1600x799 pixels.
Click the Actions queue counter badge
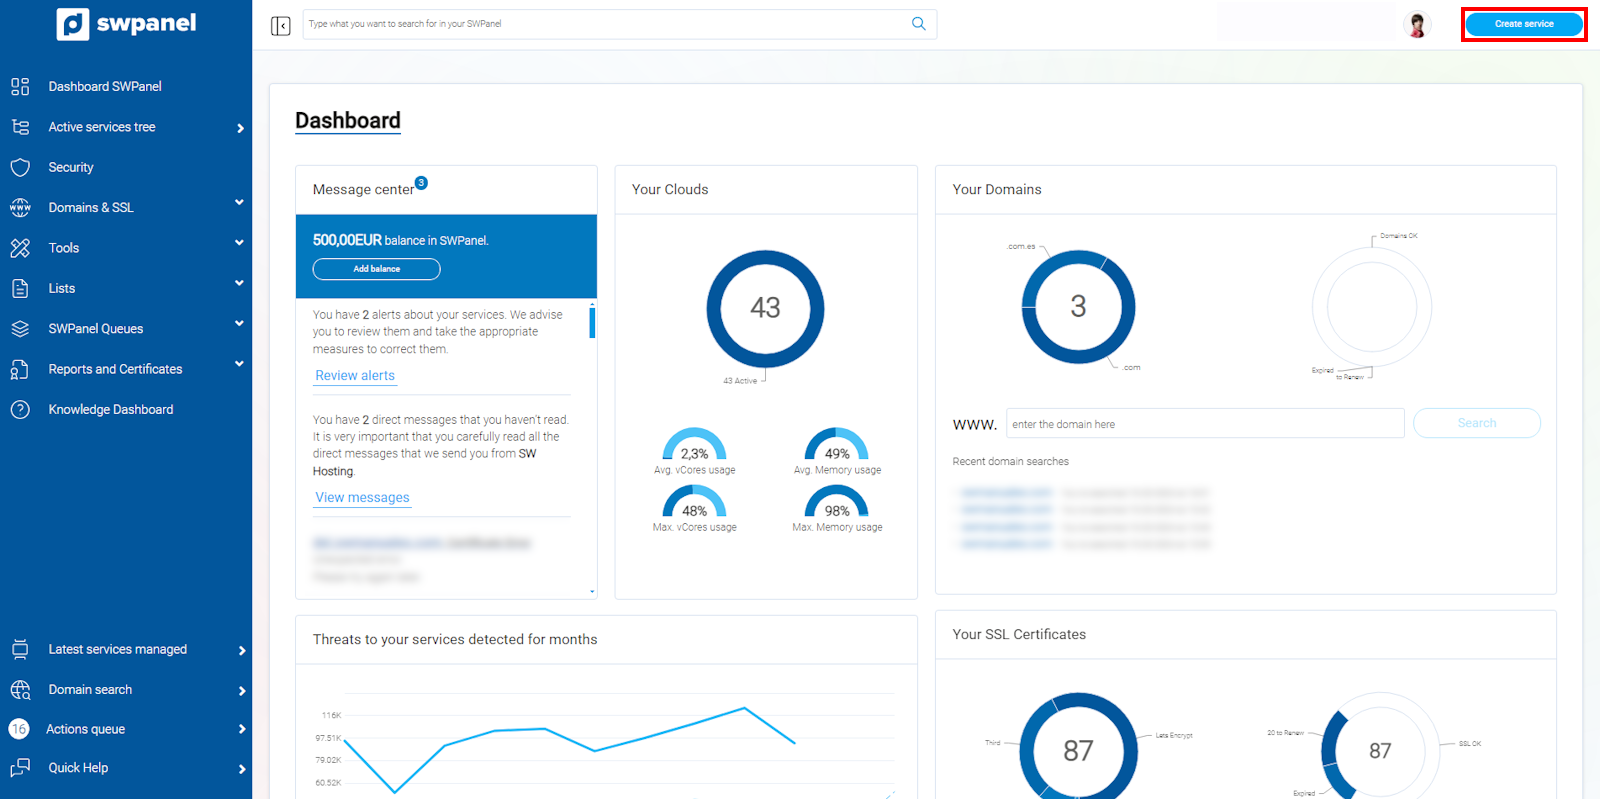tap(19, 729)
